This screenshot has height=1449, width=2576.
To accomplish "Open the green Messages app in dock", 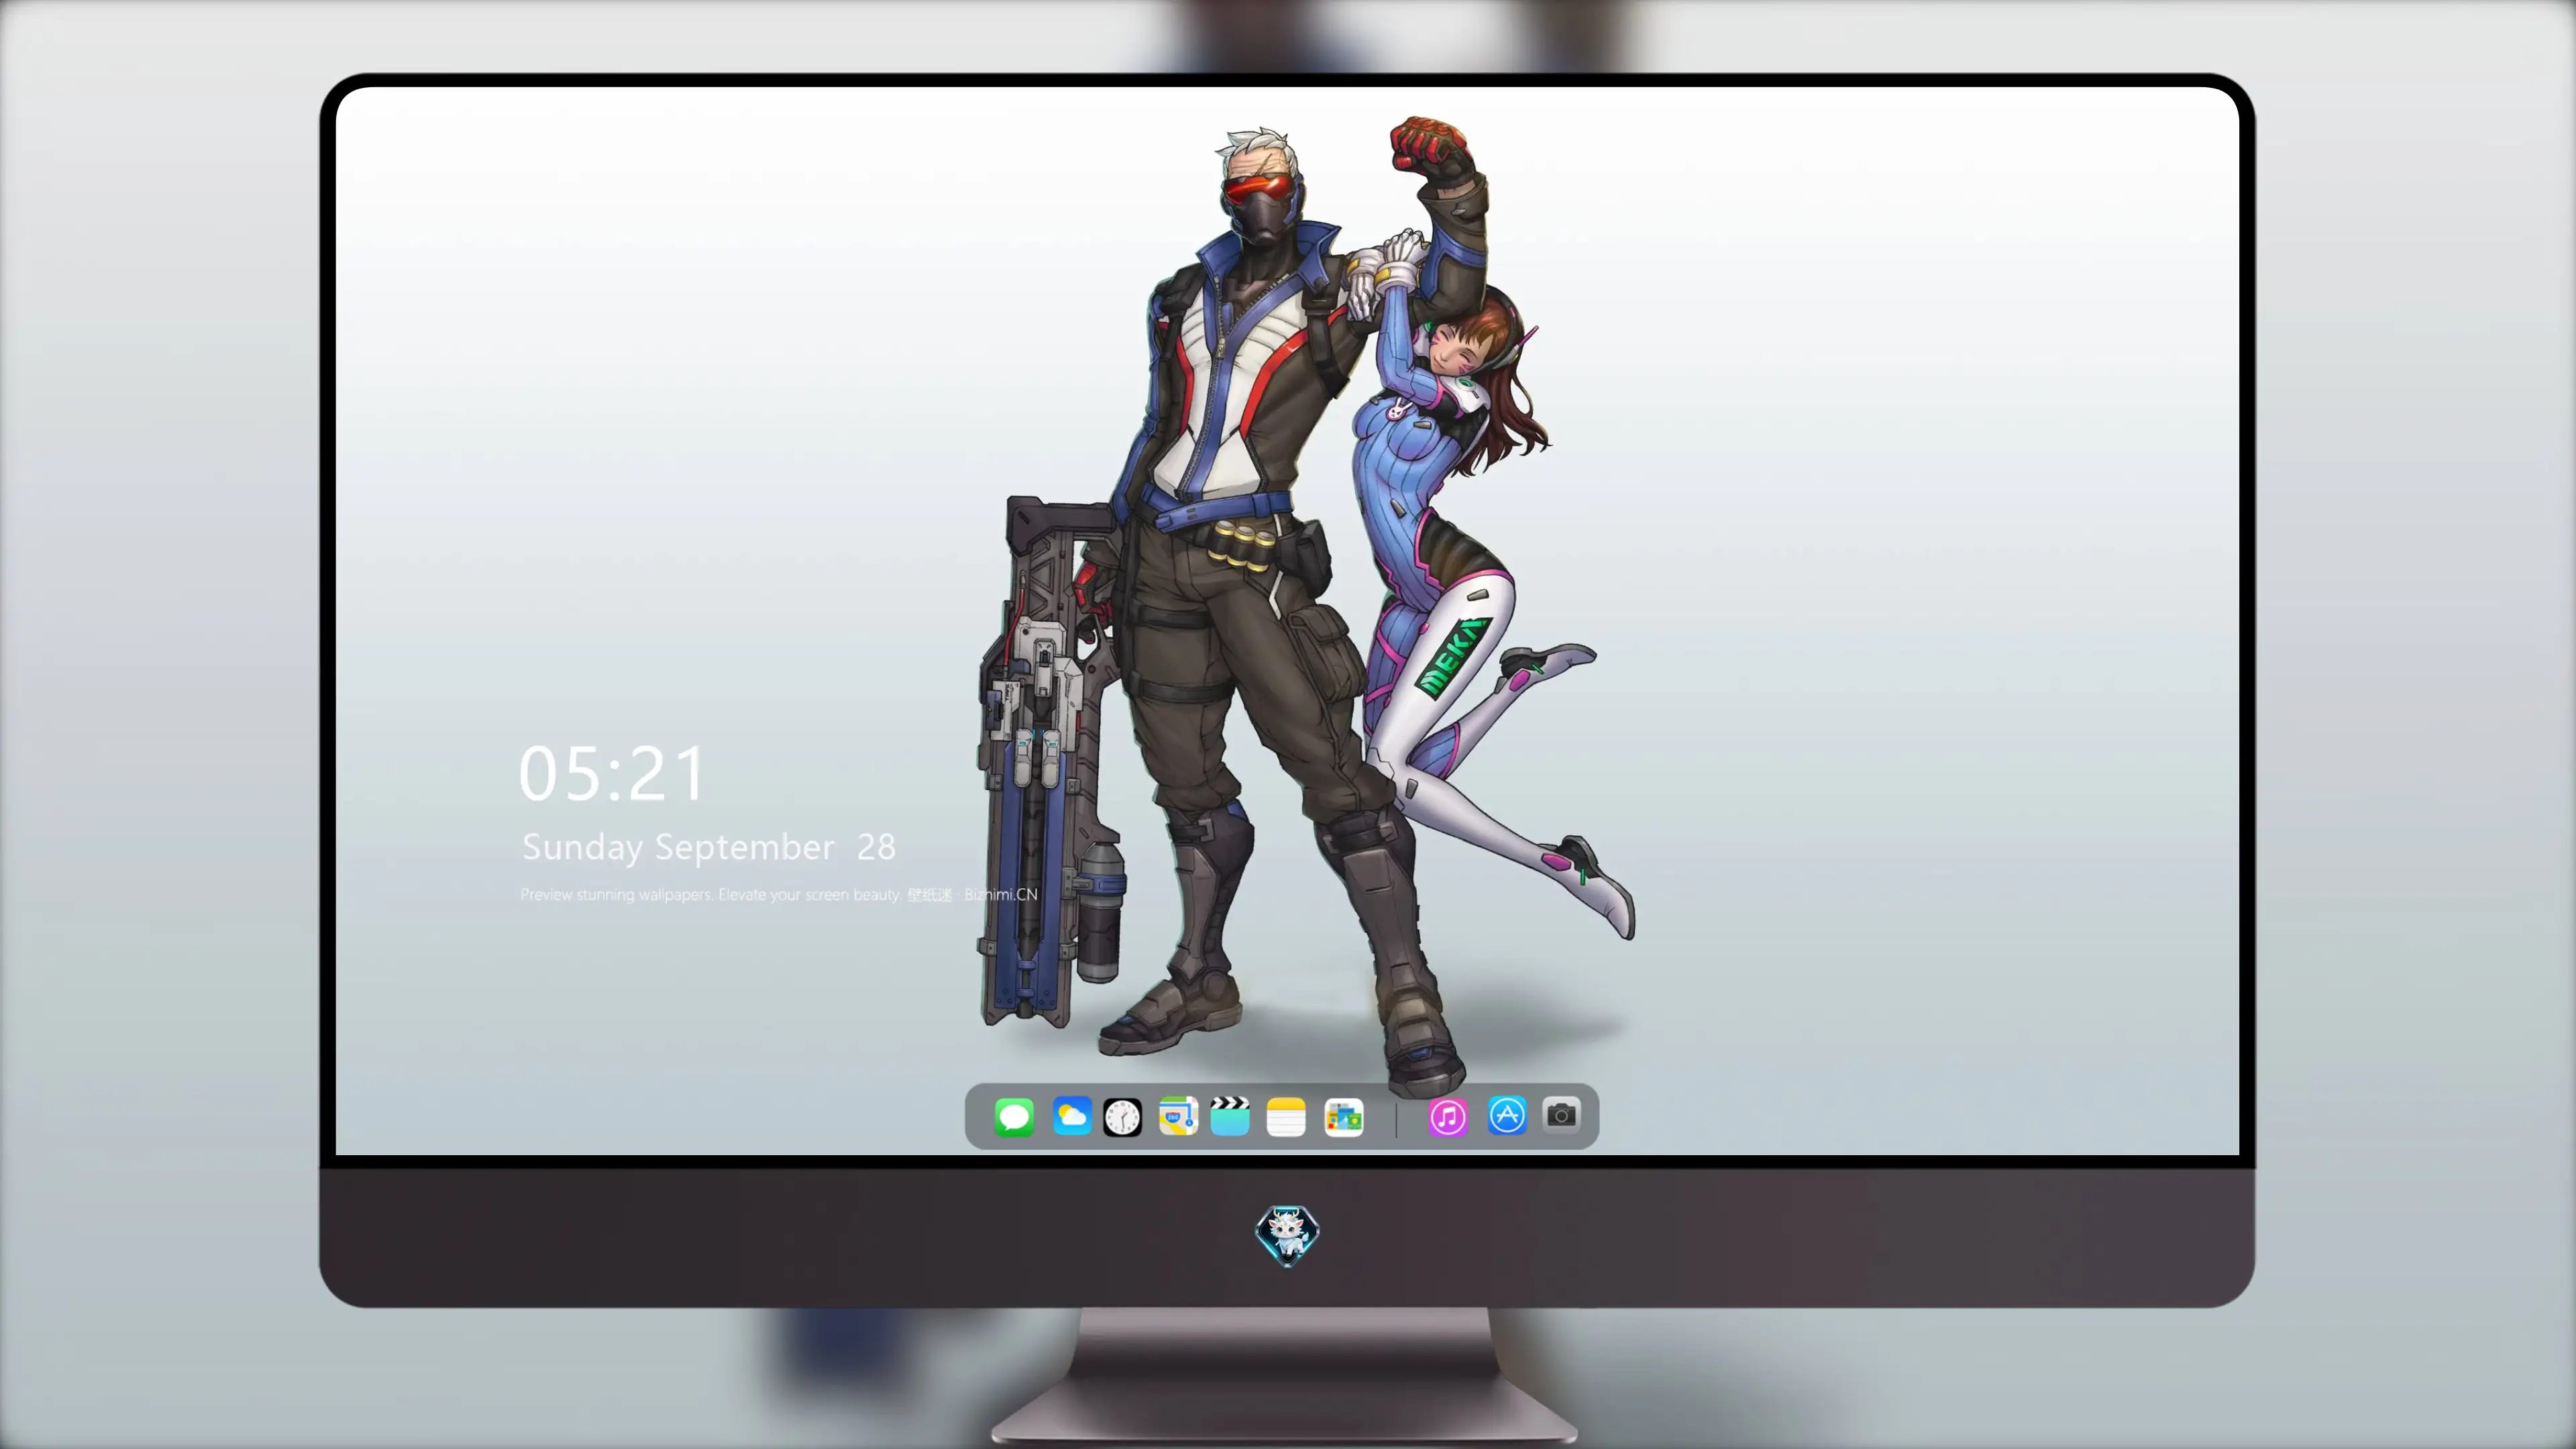I will click(x=1014, y=1117).
